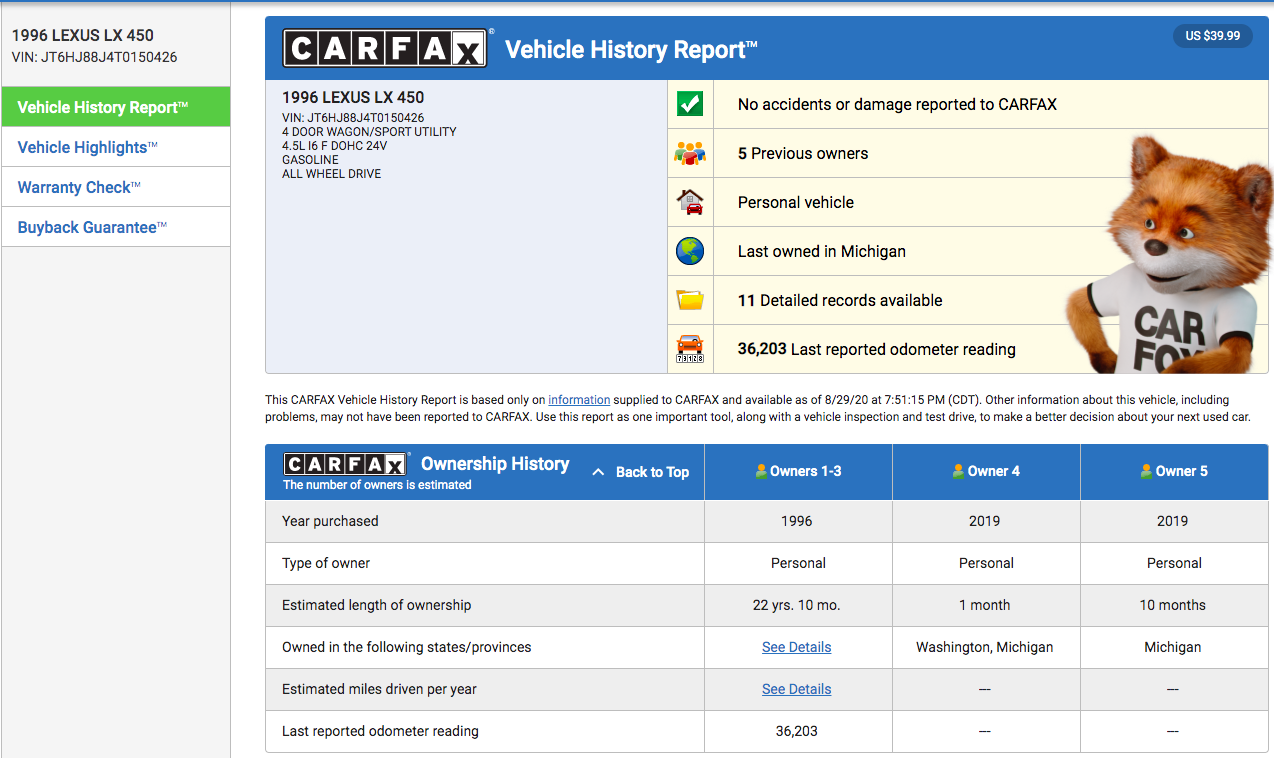This screenshot has width=1274, height=758.
Task: Click the '5 Previous owners' text
Action: coord(803,153)
